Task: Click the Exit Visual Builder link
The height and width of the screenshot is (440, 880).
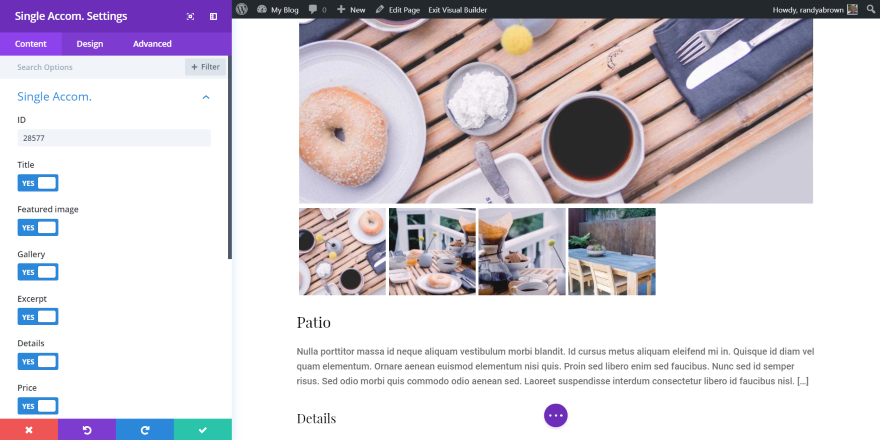Action: 457,10
